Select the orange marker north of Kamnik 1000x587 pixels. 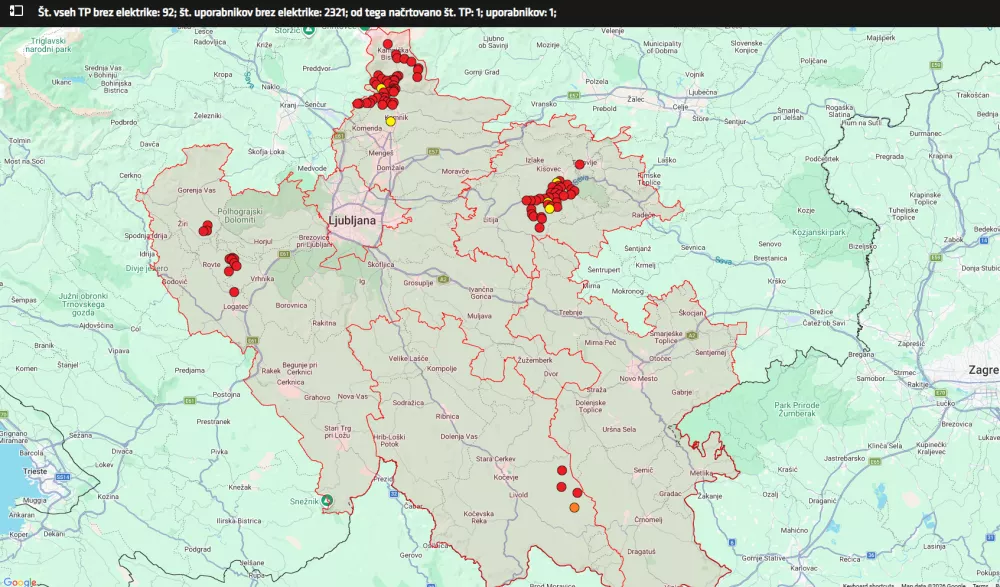pos(380,86)
